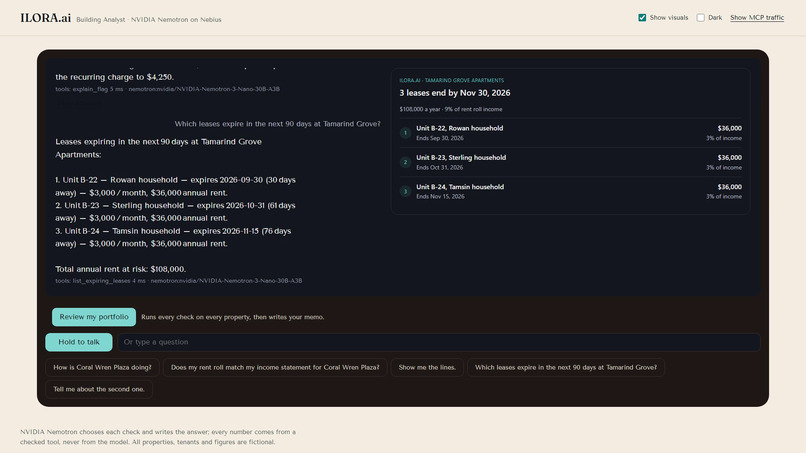
Task: Select 'How is Coral Wren Plaza doing?' suggestion
Action: coord(102,368)
